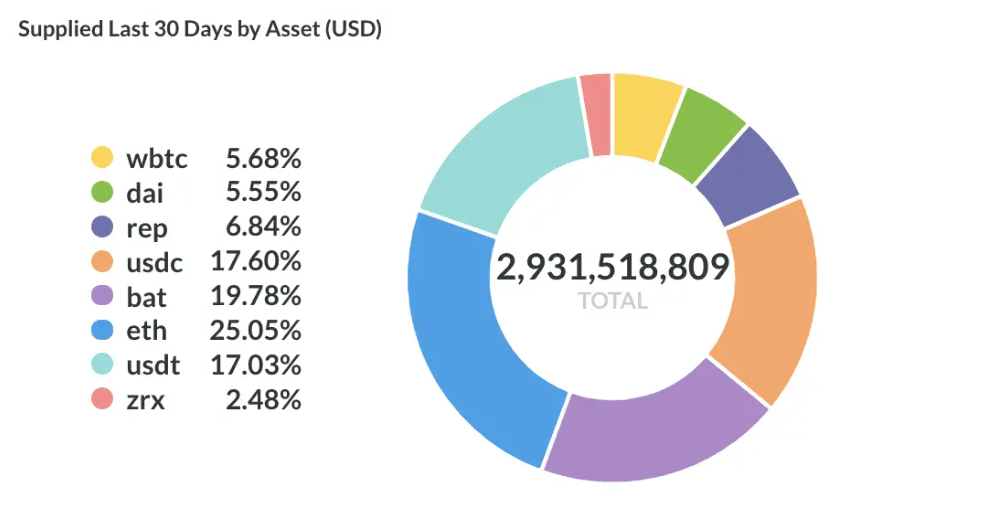Select the blue eth legend dot

tap(102, 331)
